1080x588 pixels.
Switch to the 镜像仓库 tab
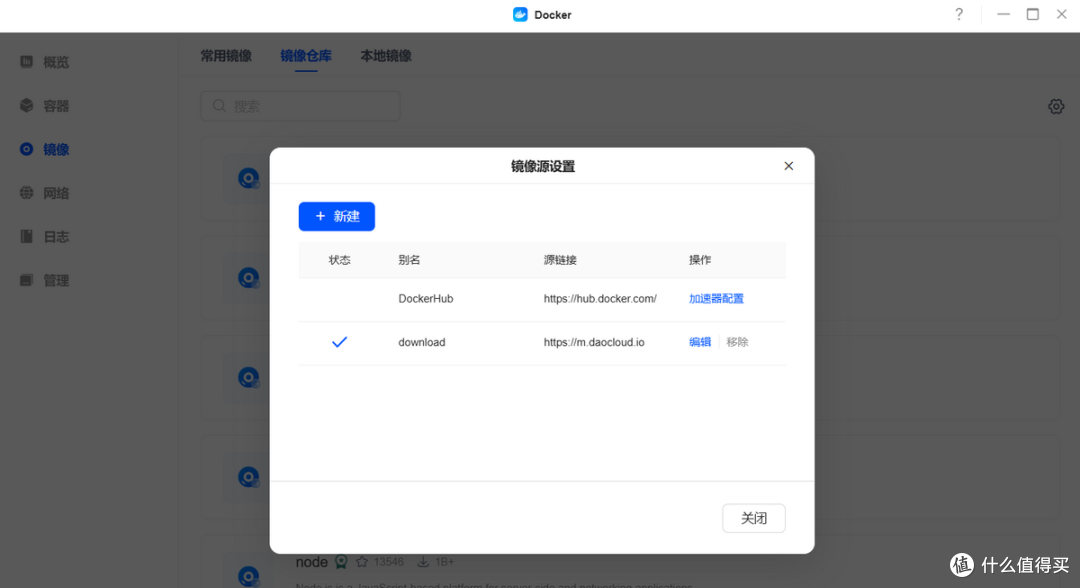click(x=306, y=56)
